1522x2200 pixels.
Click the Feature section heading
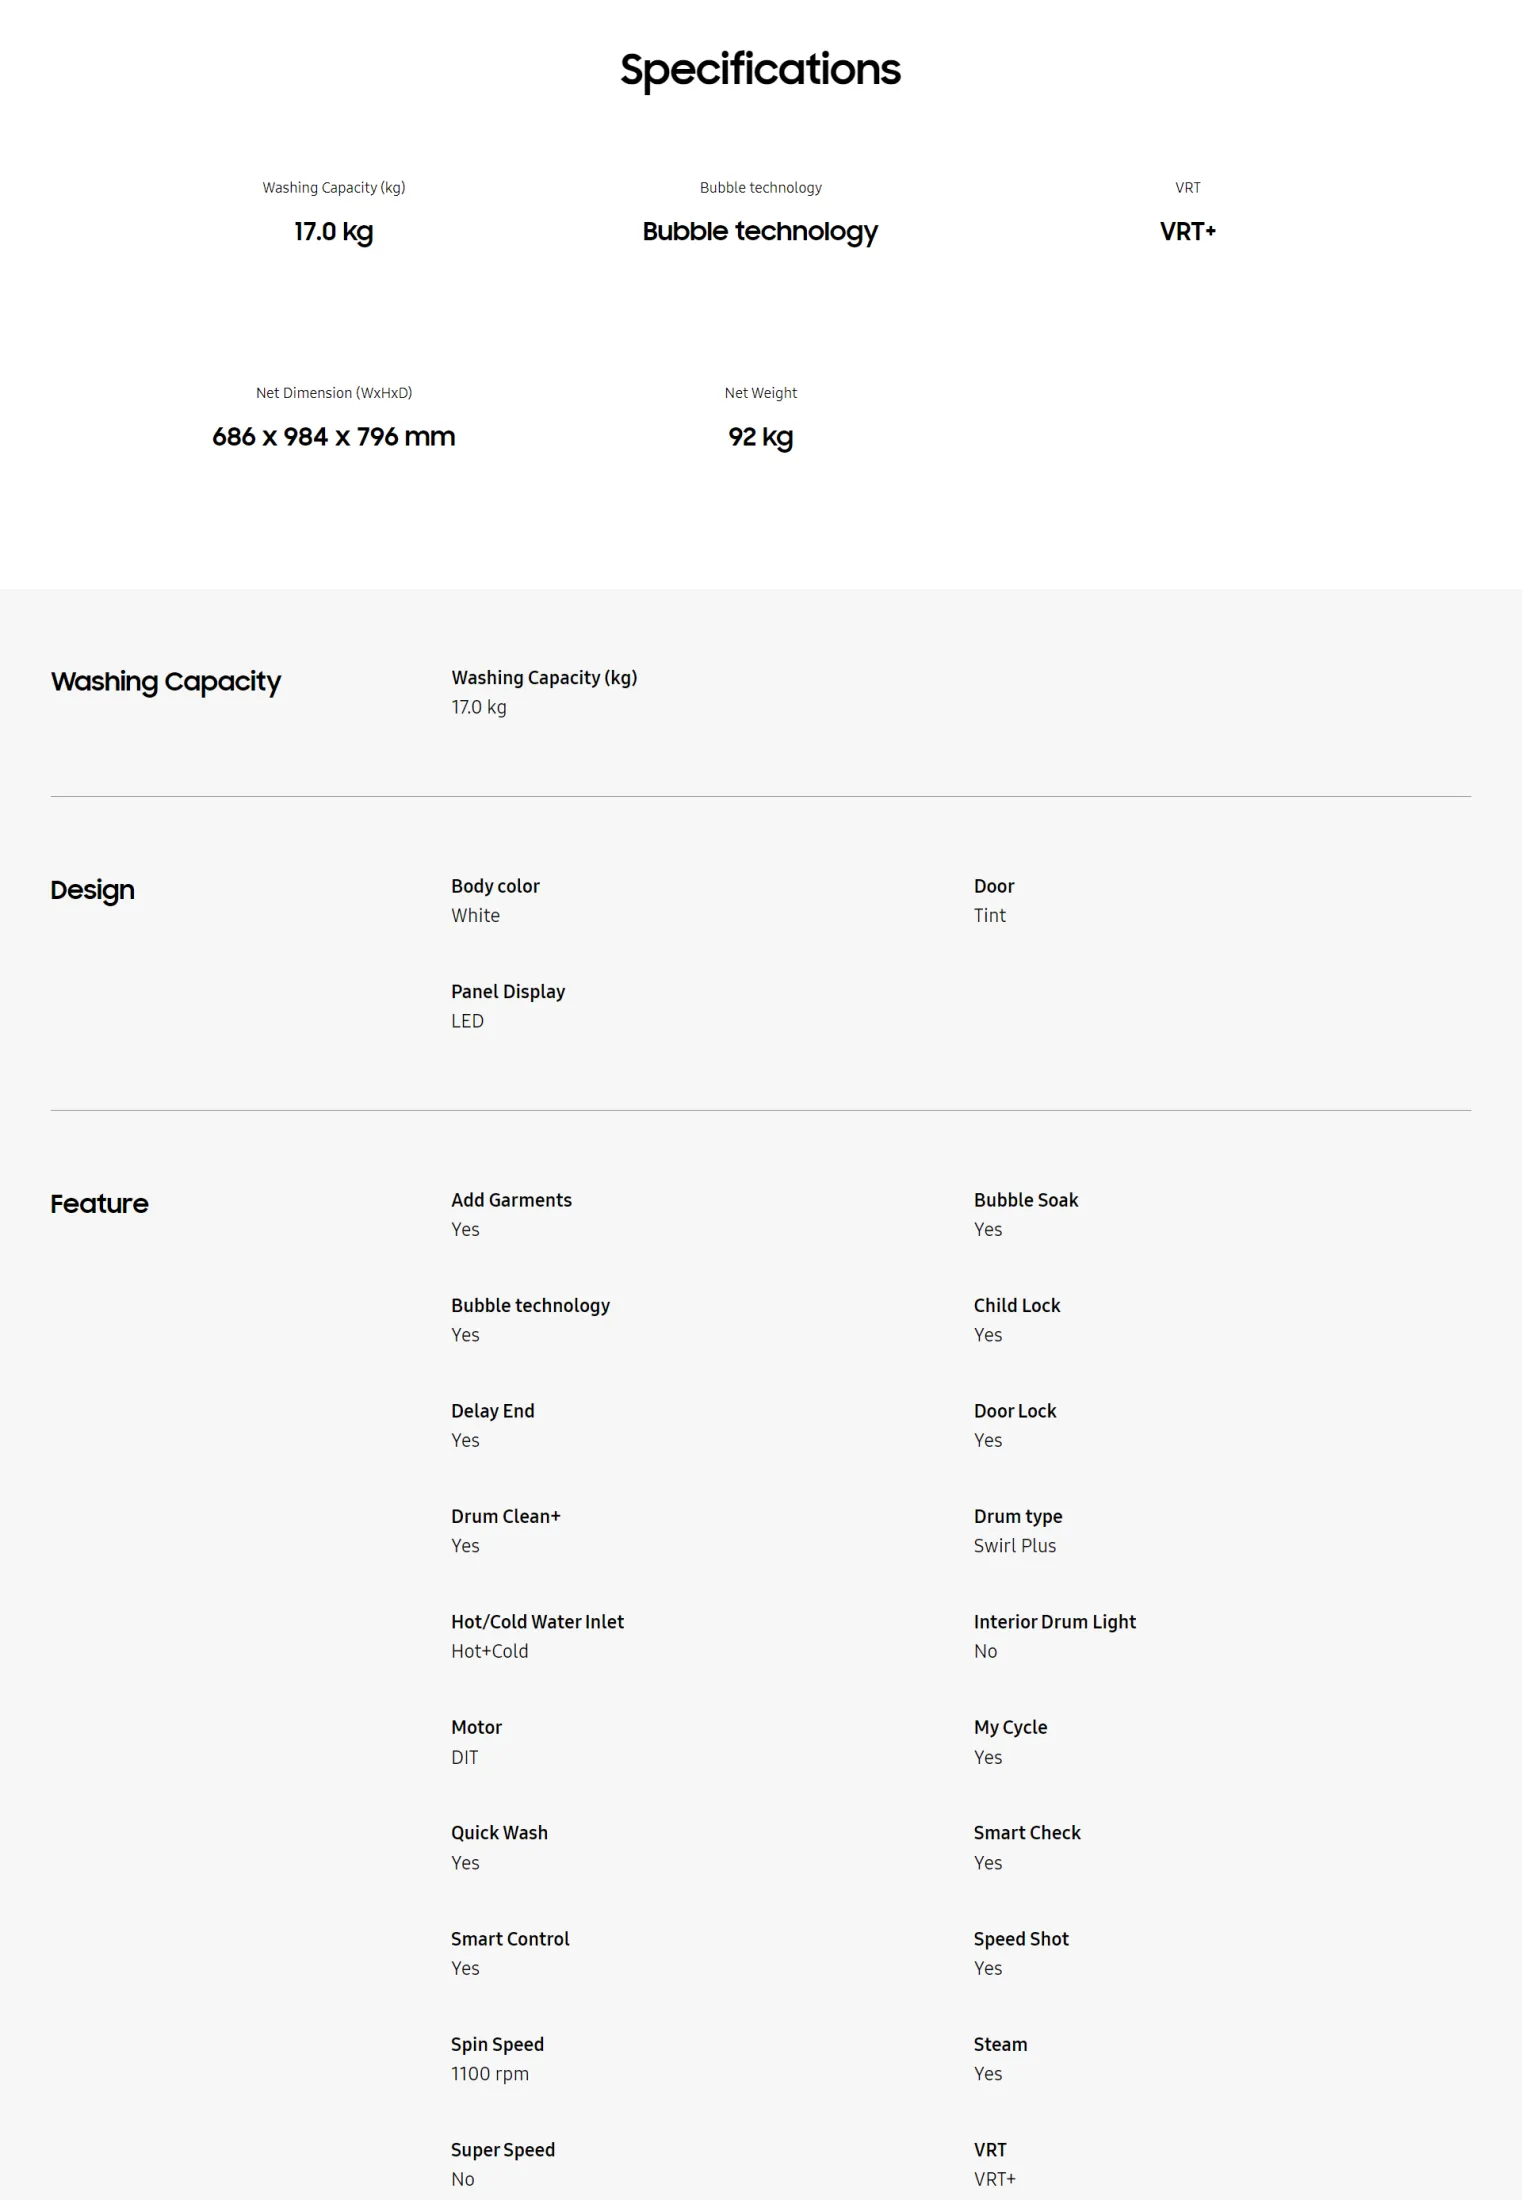pyautogui.click(x=99, y=1204)
